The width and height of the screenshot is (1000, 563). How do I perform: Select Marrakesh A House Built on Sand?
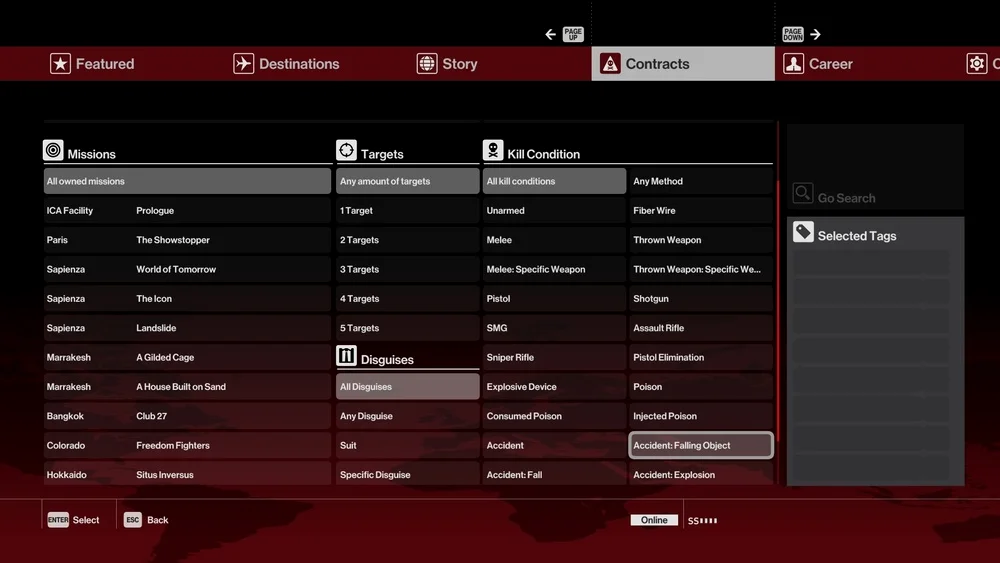click(x=188, y=386)
